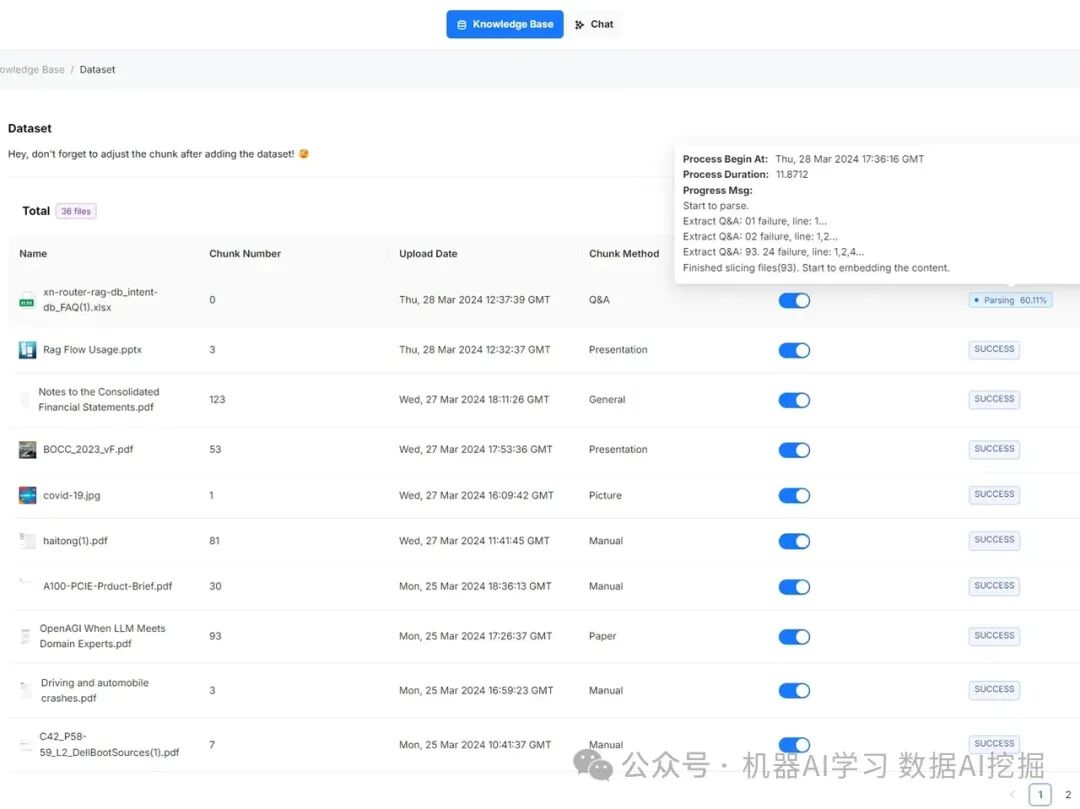Click the Chunk Number column header

(245, 254)
